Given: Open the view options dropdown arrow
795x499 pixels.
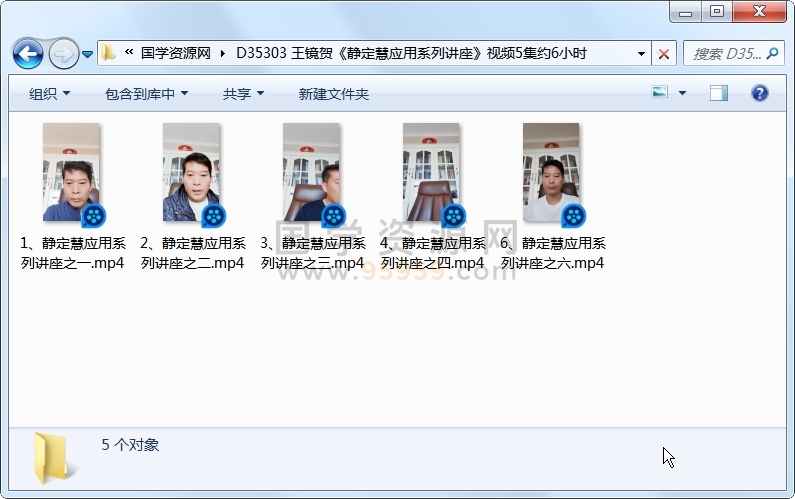Looking at the screenshot, I should click(682, 93).
